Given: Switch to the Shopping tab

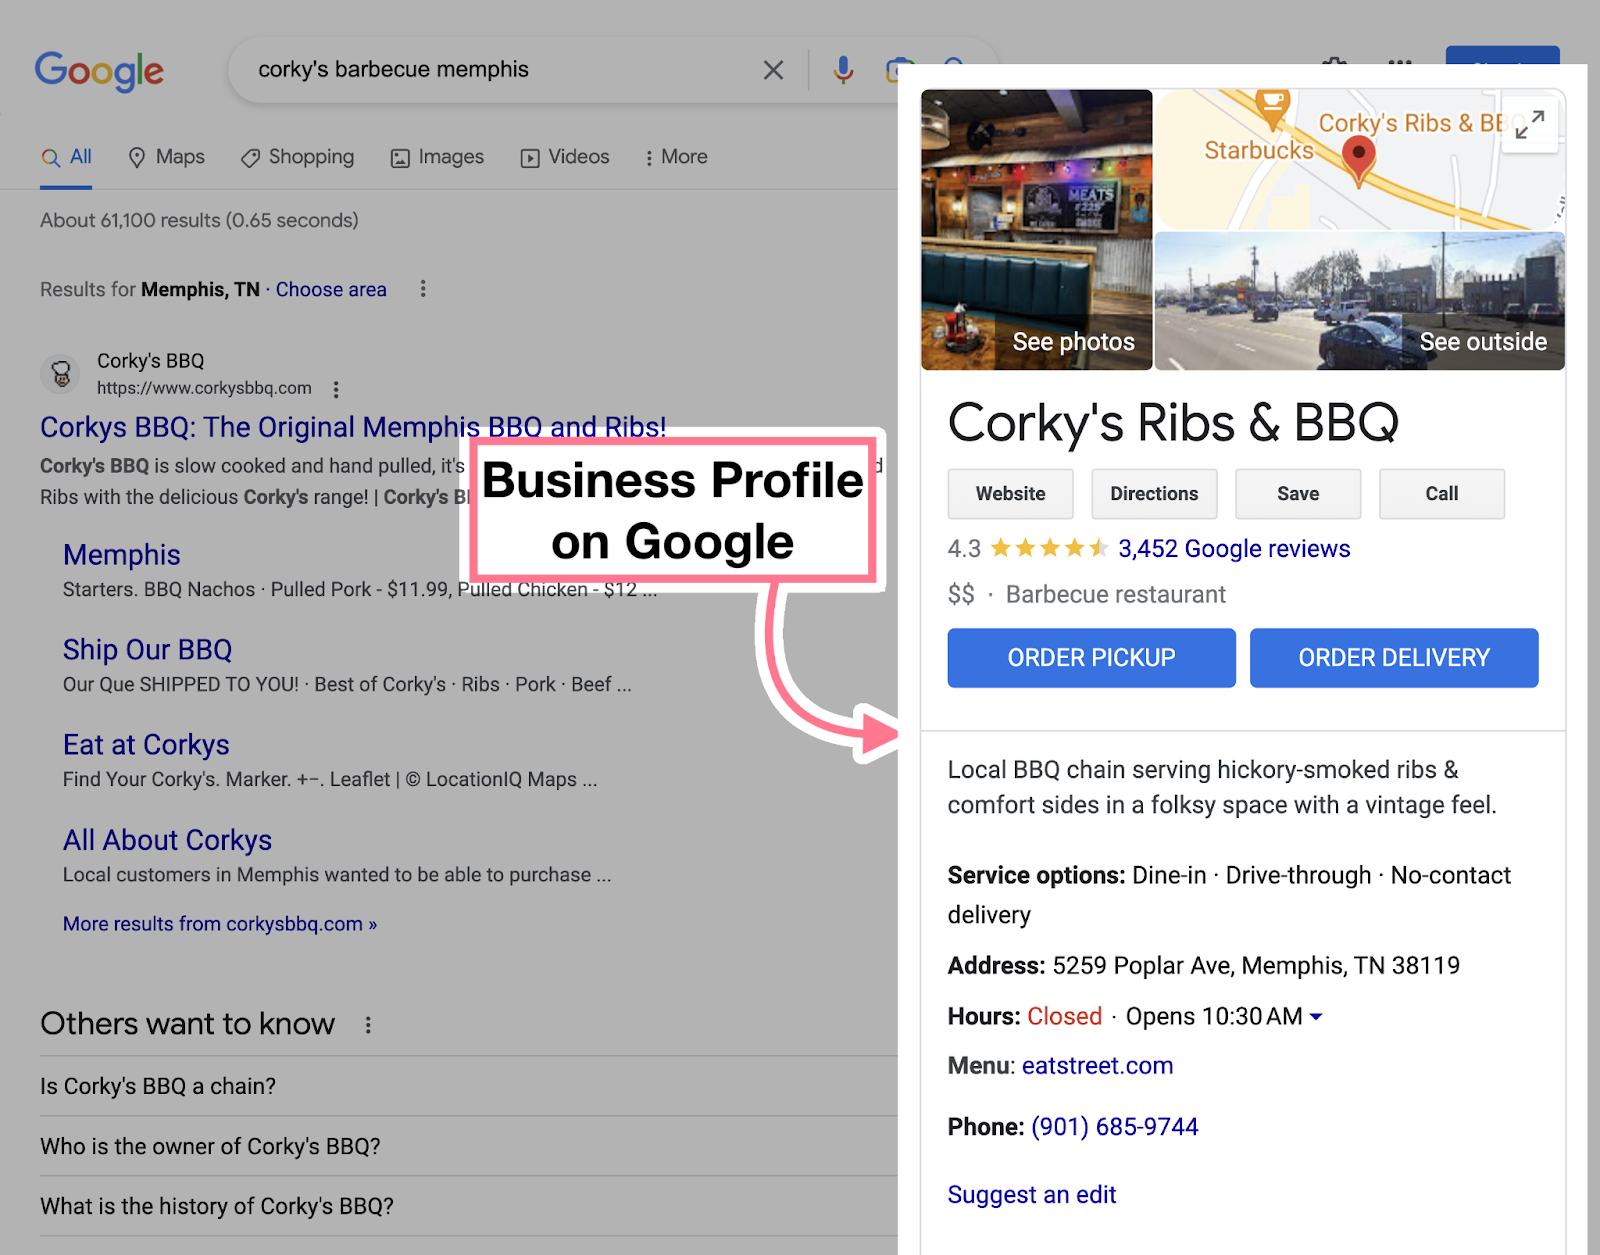Looking at the screenshot, I should [298, 157].
